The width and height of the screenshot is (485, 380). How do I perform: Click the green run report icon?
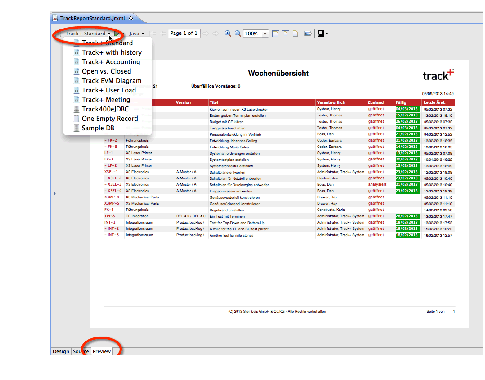(x=117, y=34)
